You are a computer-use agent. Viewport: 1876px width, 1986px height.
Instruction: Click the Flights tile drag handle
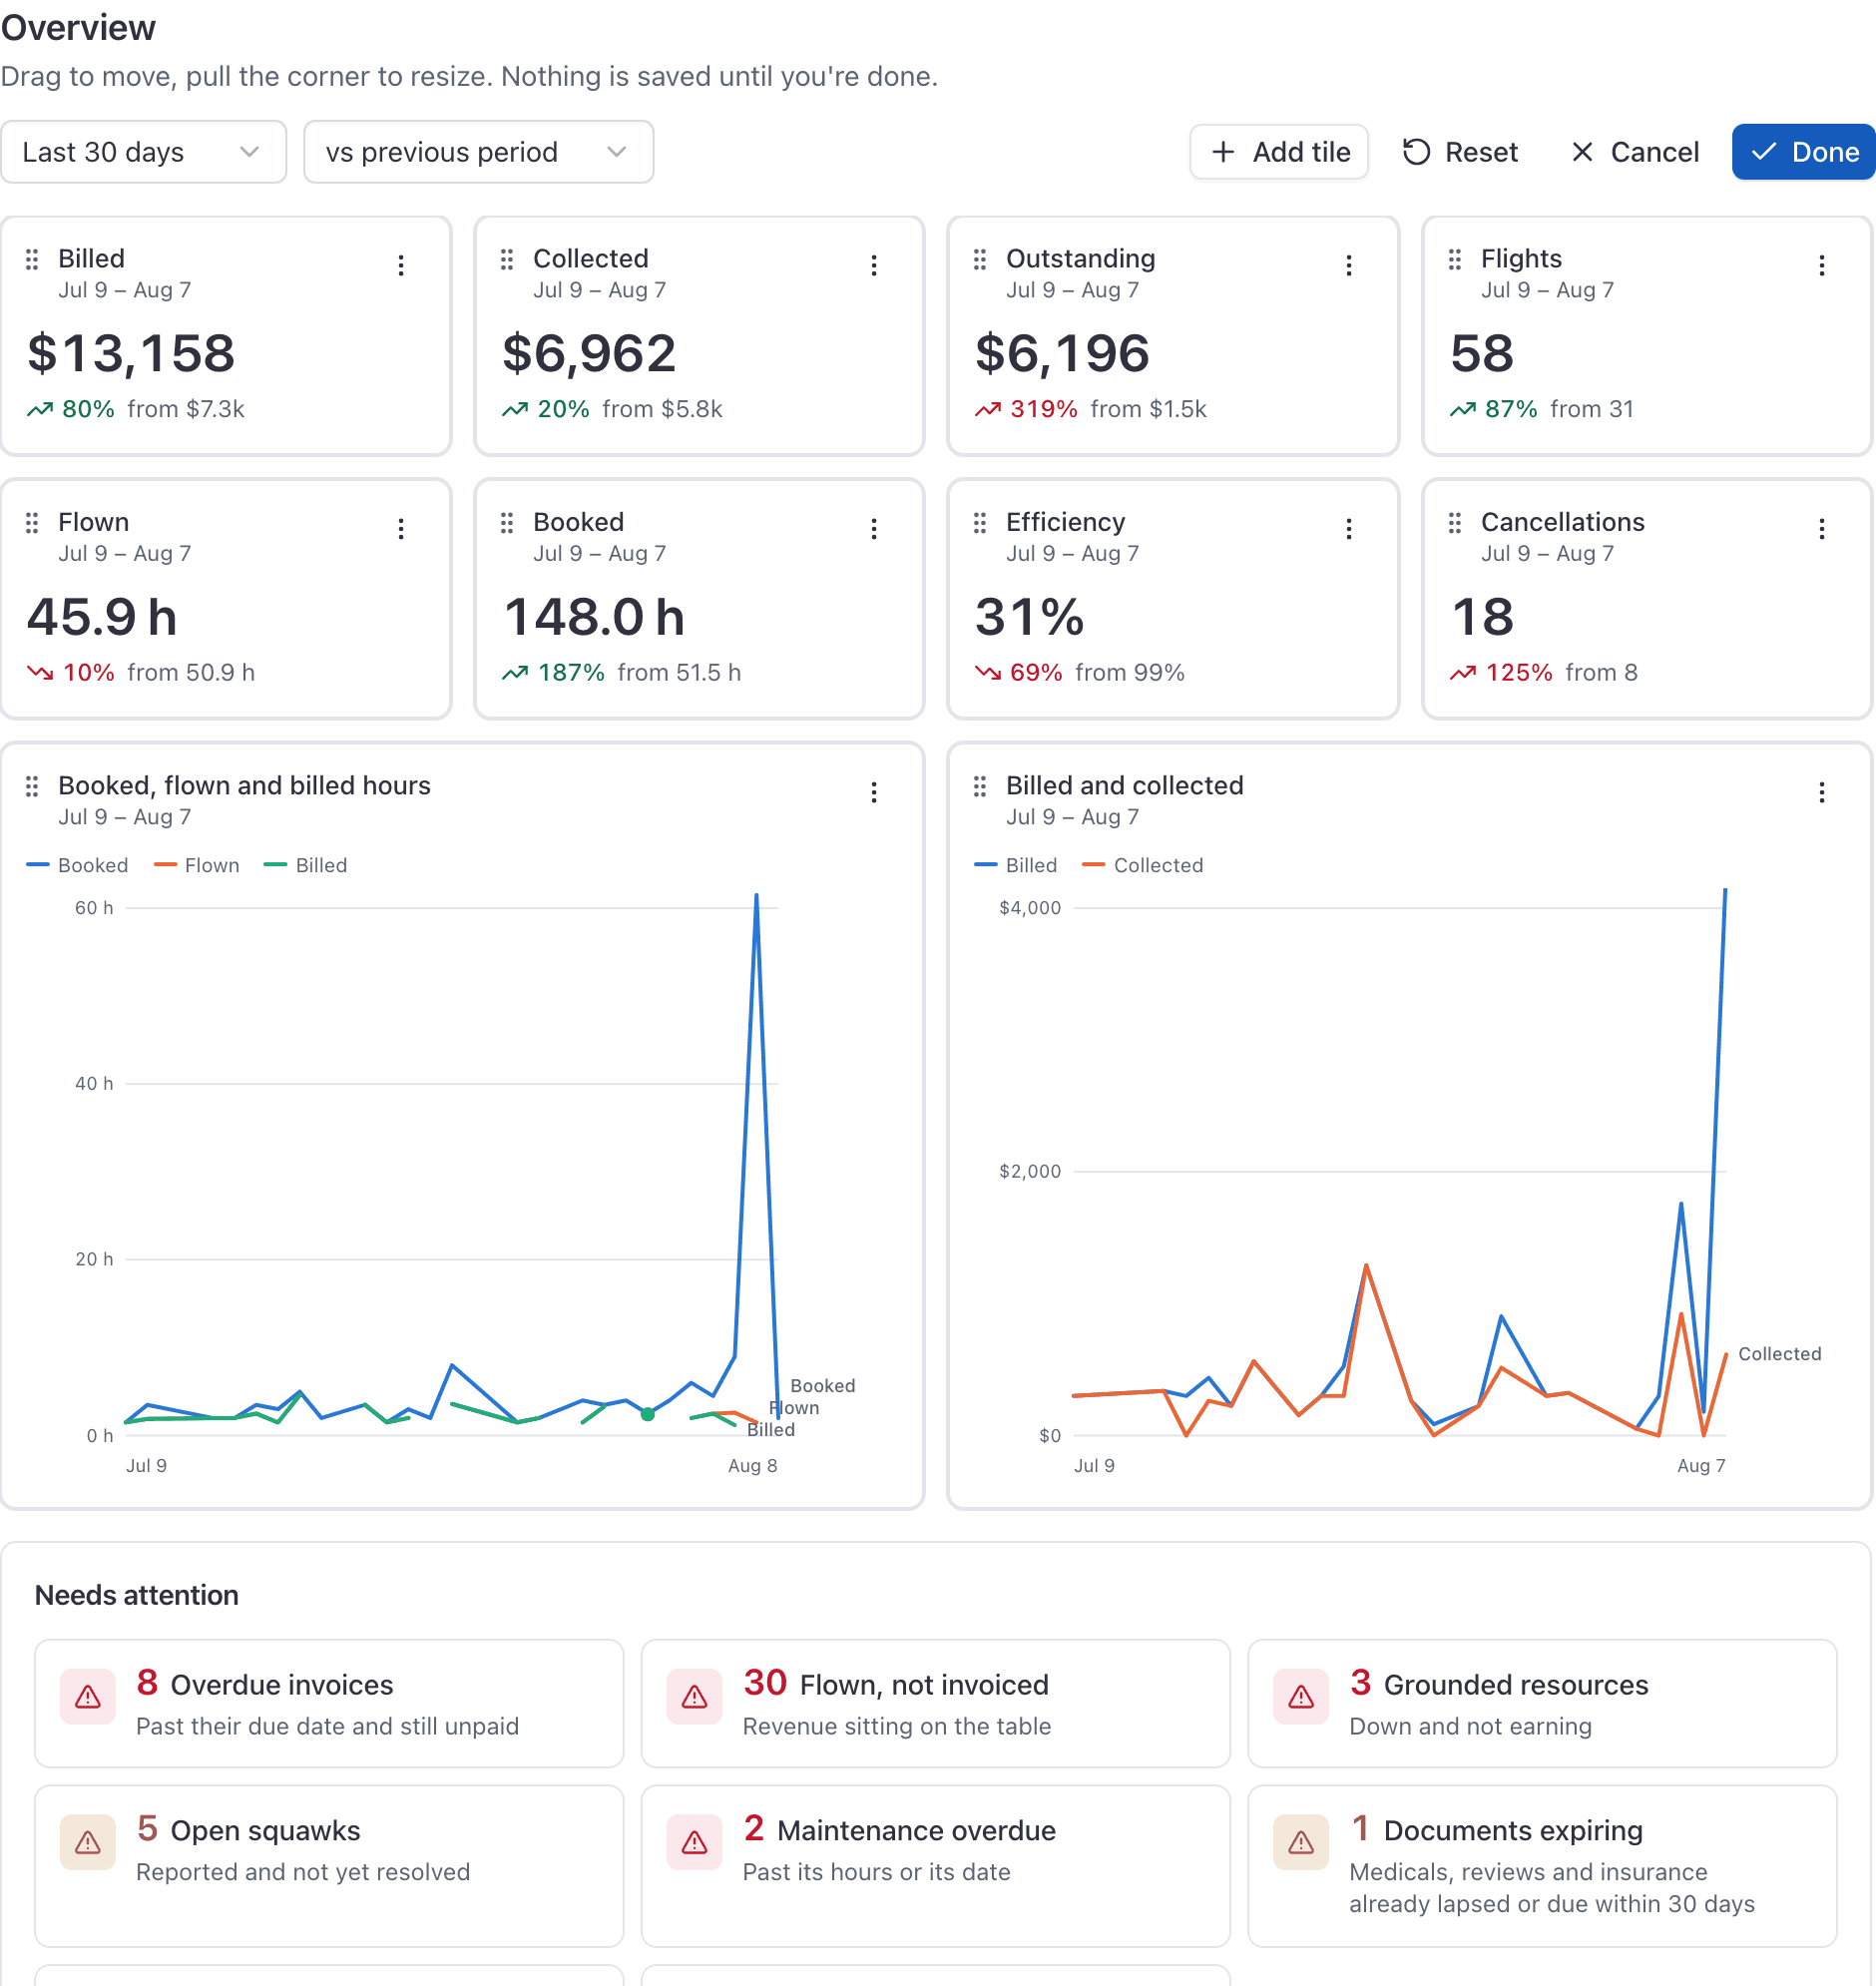(1455, 259)
